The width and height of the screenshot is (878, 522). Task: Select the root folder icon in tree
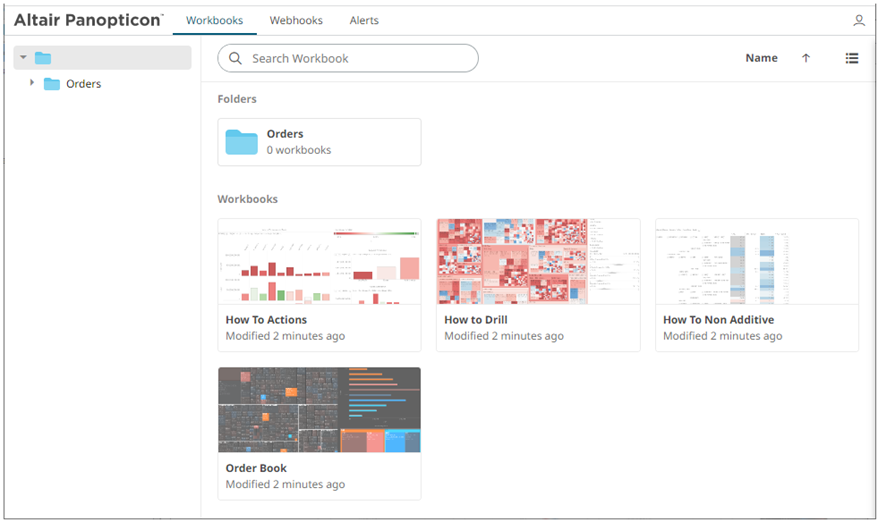pyautogui.click(x=43, y=58)
